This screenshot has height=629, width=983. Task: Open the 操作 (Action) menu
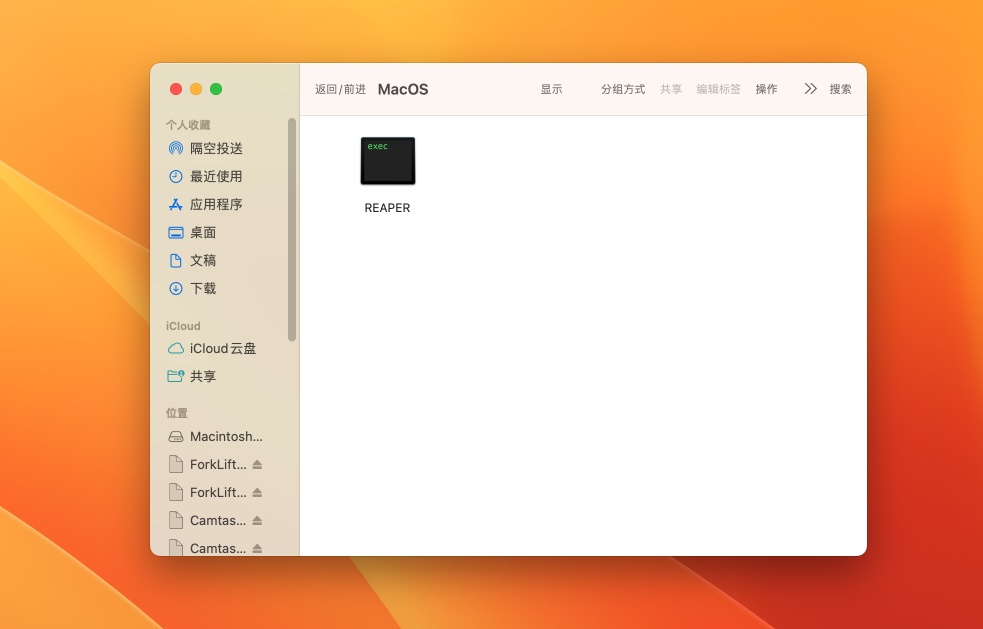click(x=766, y=89)
